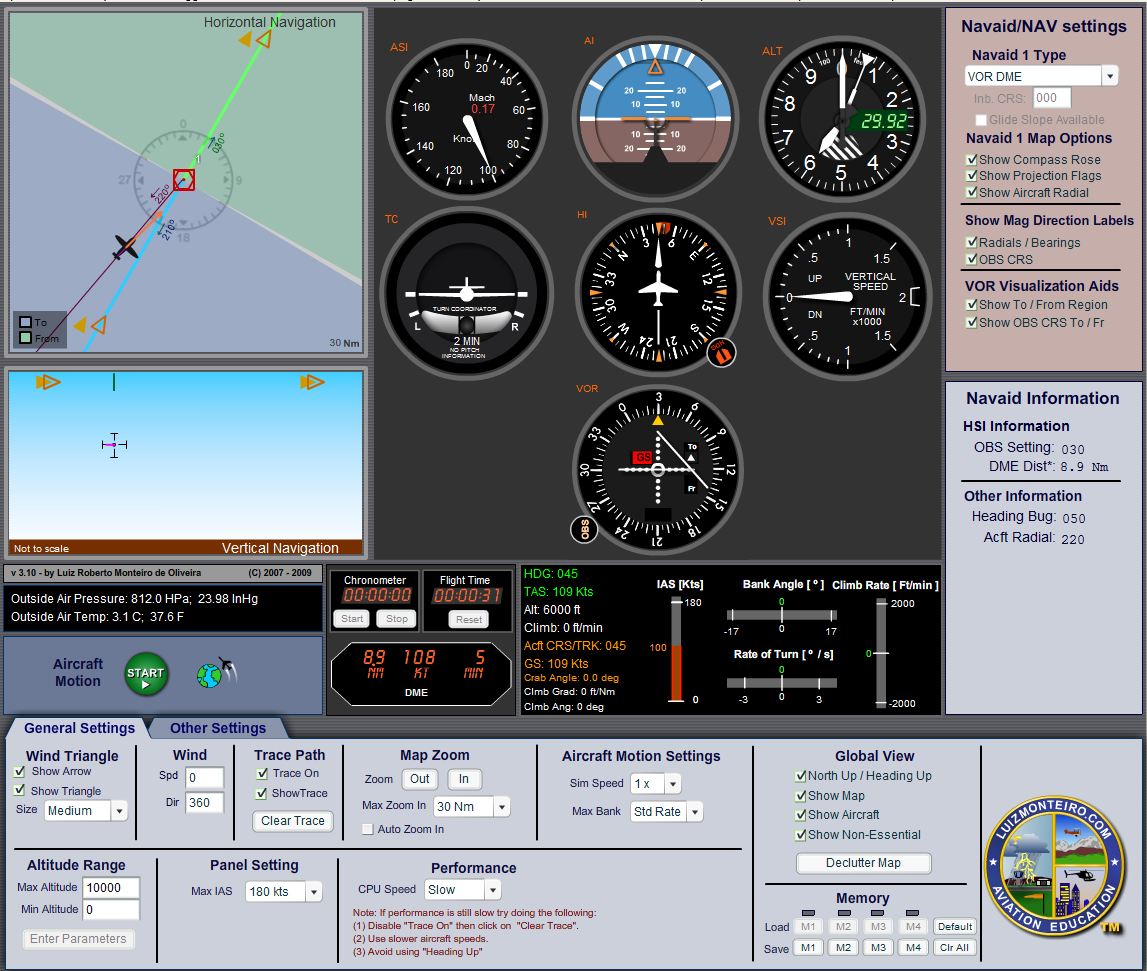Click the orange HDG knob on the heading indicator

[x=722, y=353]
